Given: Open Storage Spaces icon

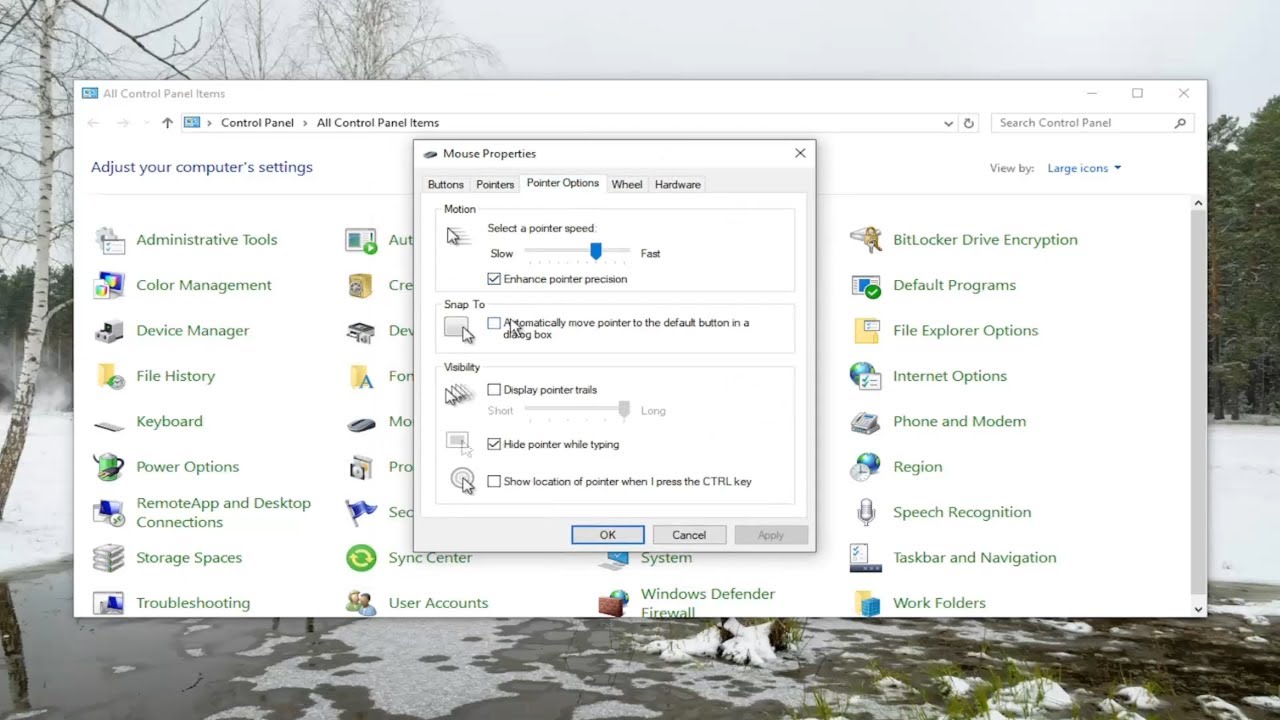Looking at the screenshot, I should [x=110, y=558].
